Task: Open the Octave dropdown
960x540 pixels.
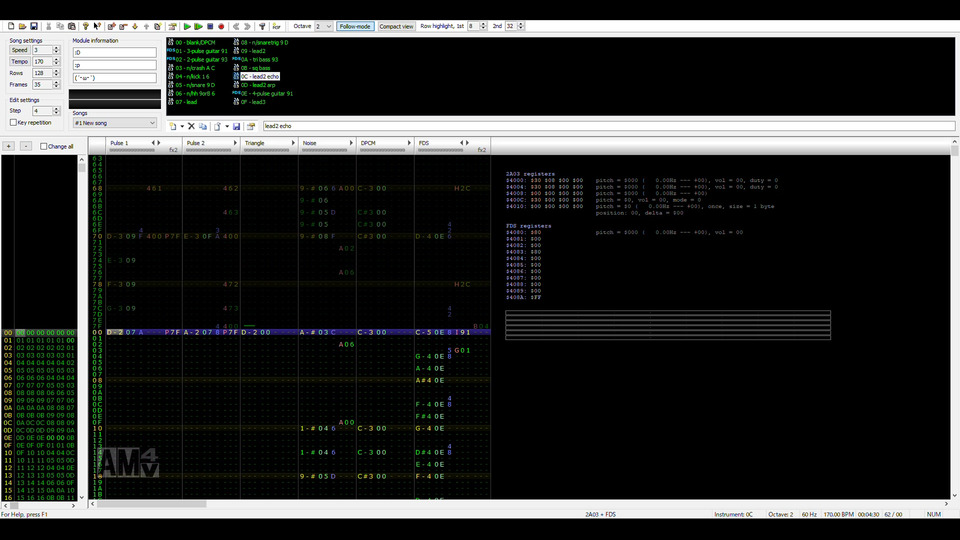Action: [x=323, y=26]
